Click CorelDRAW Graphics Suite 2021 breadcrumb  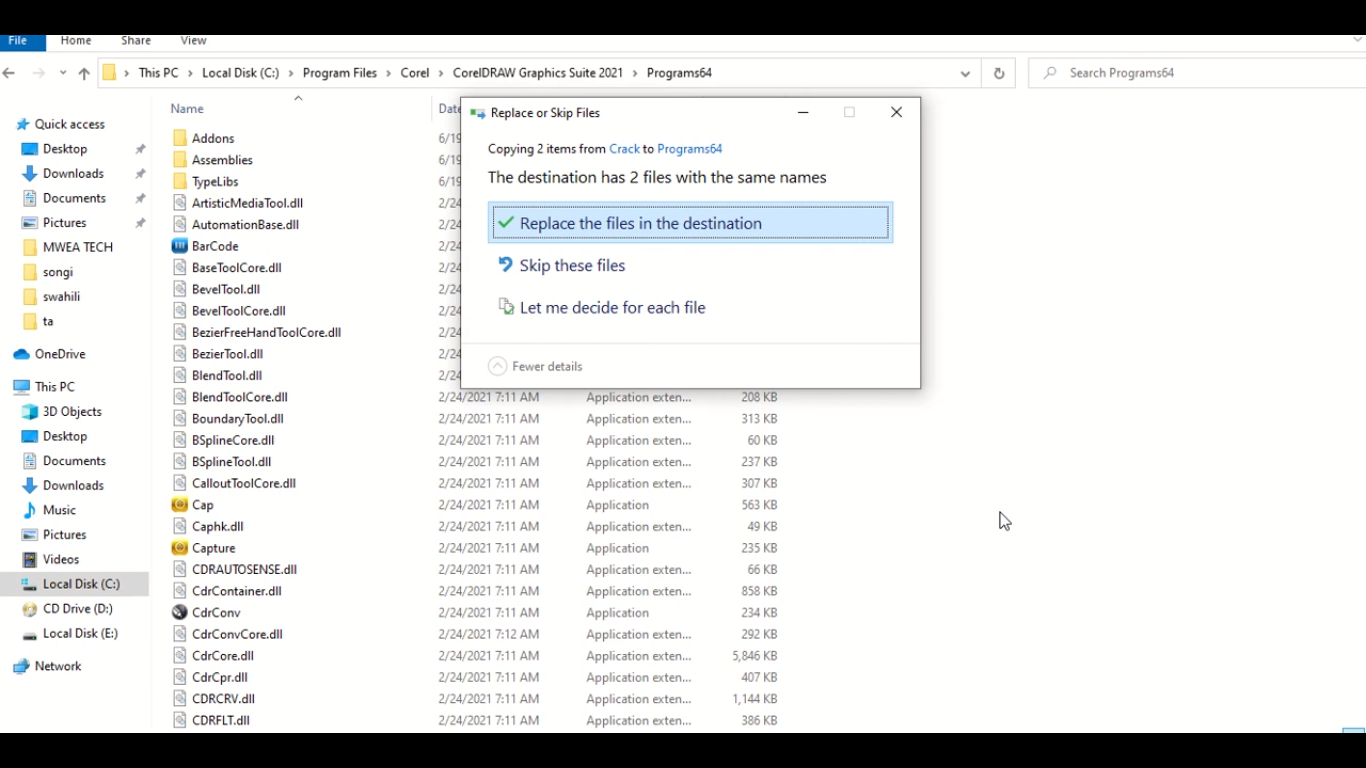click(538, 73)
